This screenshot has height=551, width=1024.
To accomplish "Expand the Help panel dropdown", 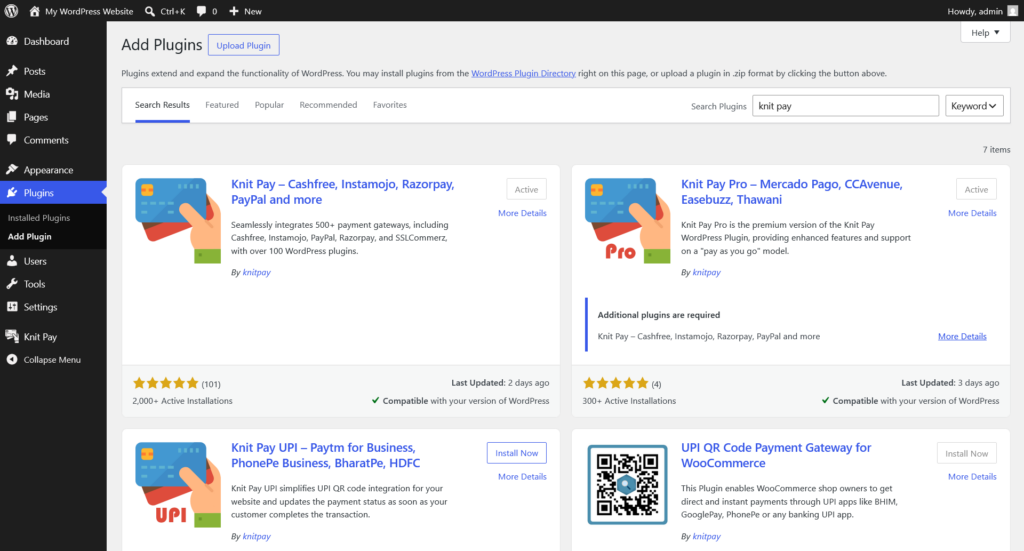I will [x=985, y=33].
